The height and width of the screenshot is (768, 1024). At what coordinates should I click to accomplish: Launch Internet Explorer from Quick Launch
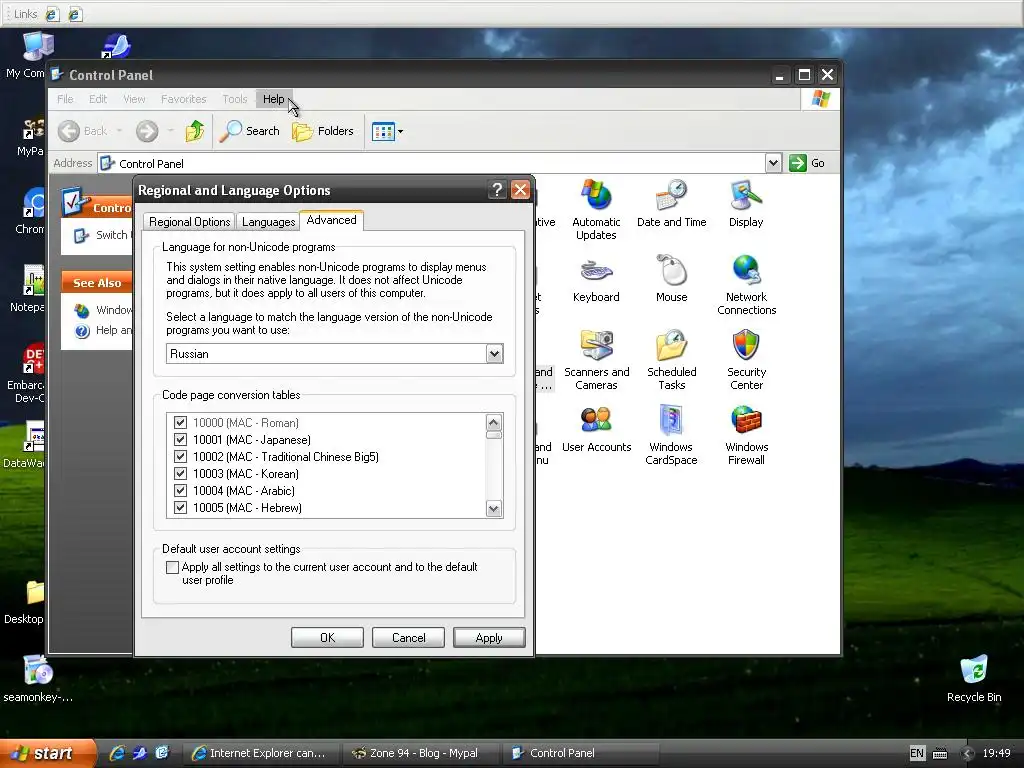pos(117,753)
